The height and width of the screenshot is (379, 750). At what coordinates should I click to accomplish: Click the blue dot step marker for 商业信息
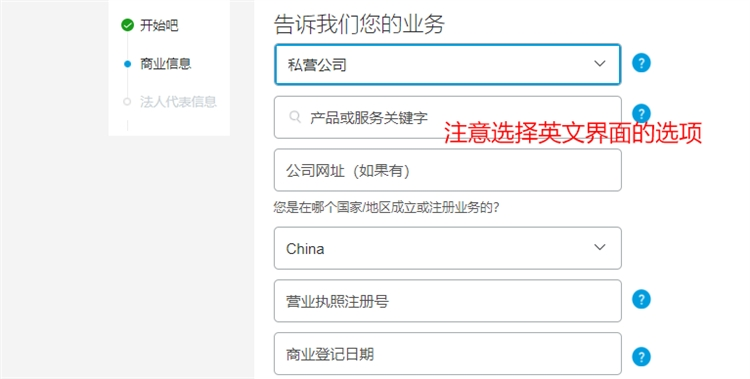127,64
